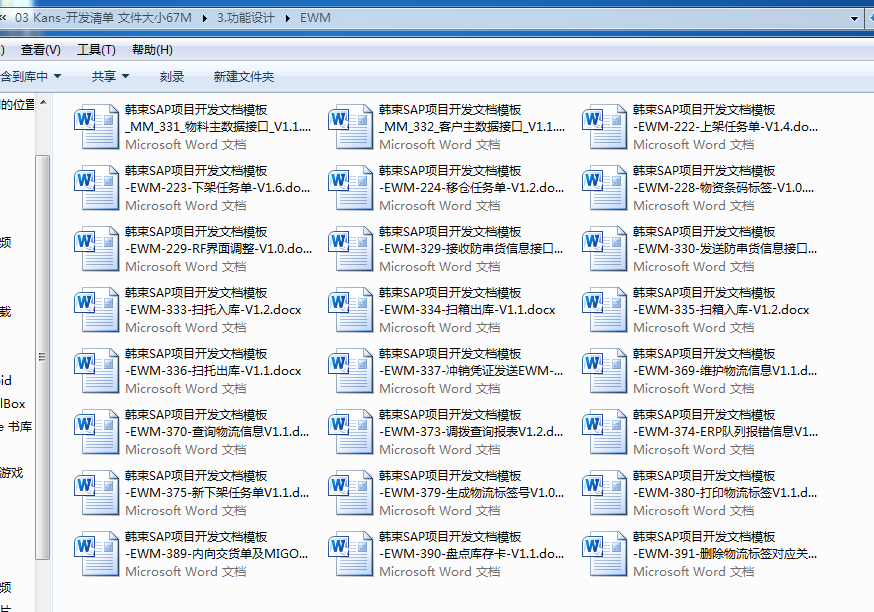
Task: Select Word icon of EWM-369-维护物流信息
Action: point(604,371)
